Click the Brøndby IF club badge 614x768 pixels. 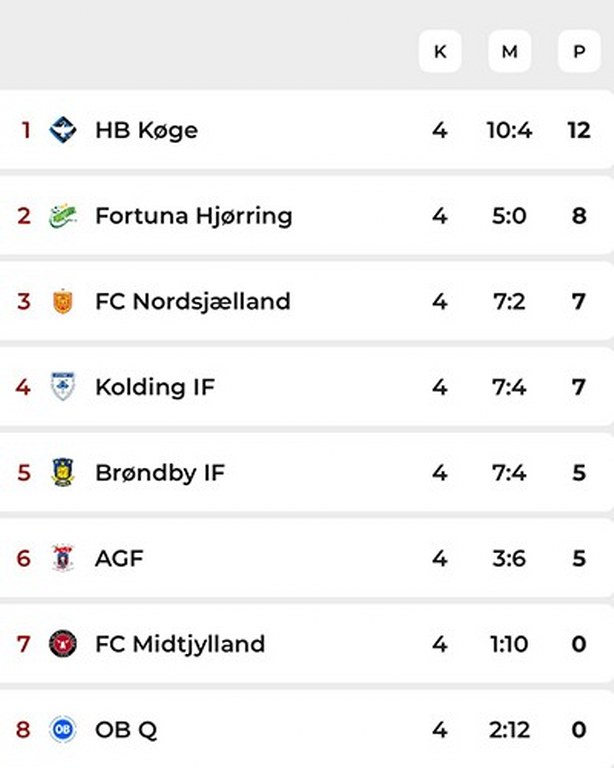[x=63, y=473]
